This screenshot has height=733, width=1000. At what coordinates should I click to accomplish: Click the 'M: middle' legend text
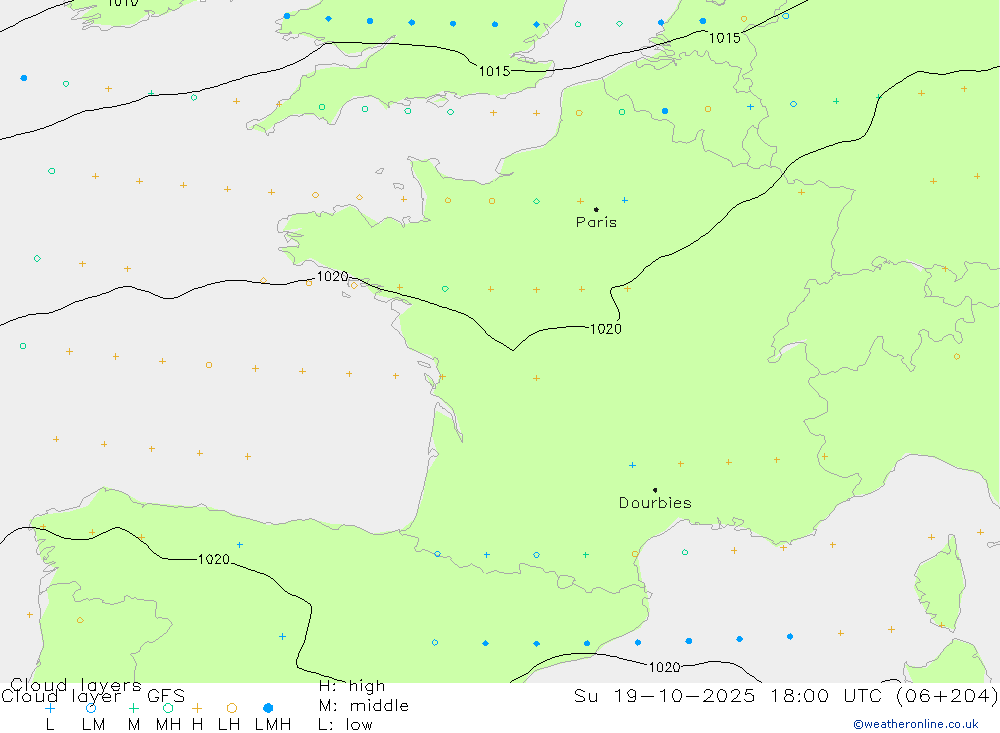364,706
